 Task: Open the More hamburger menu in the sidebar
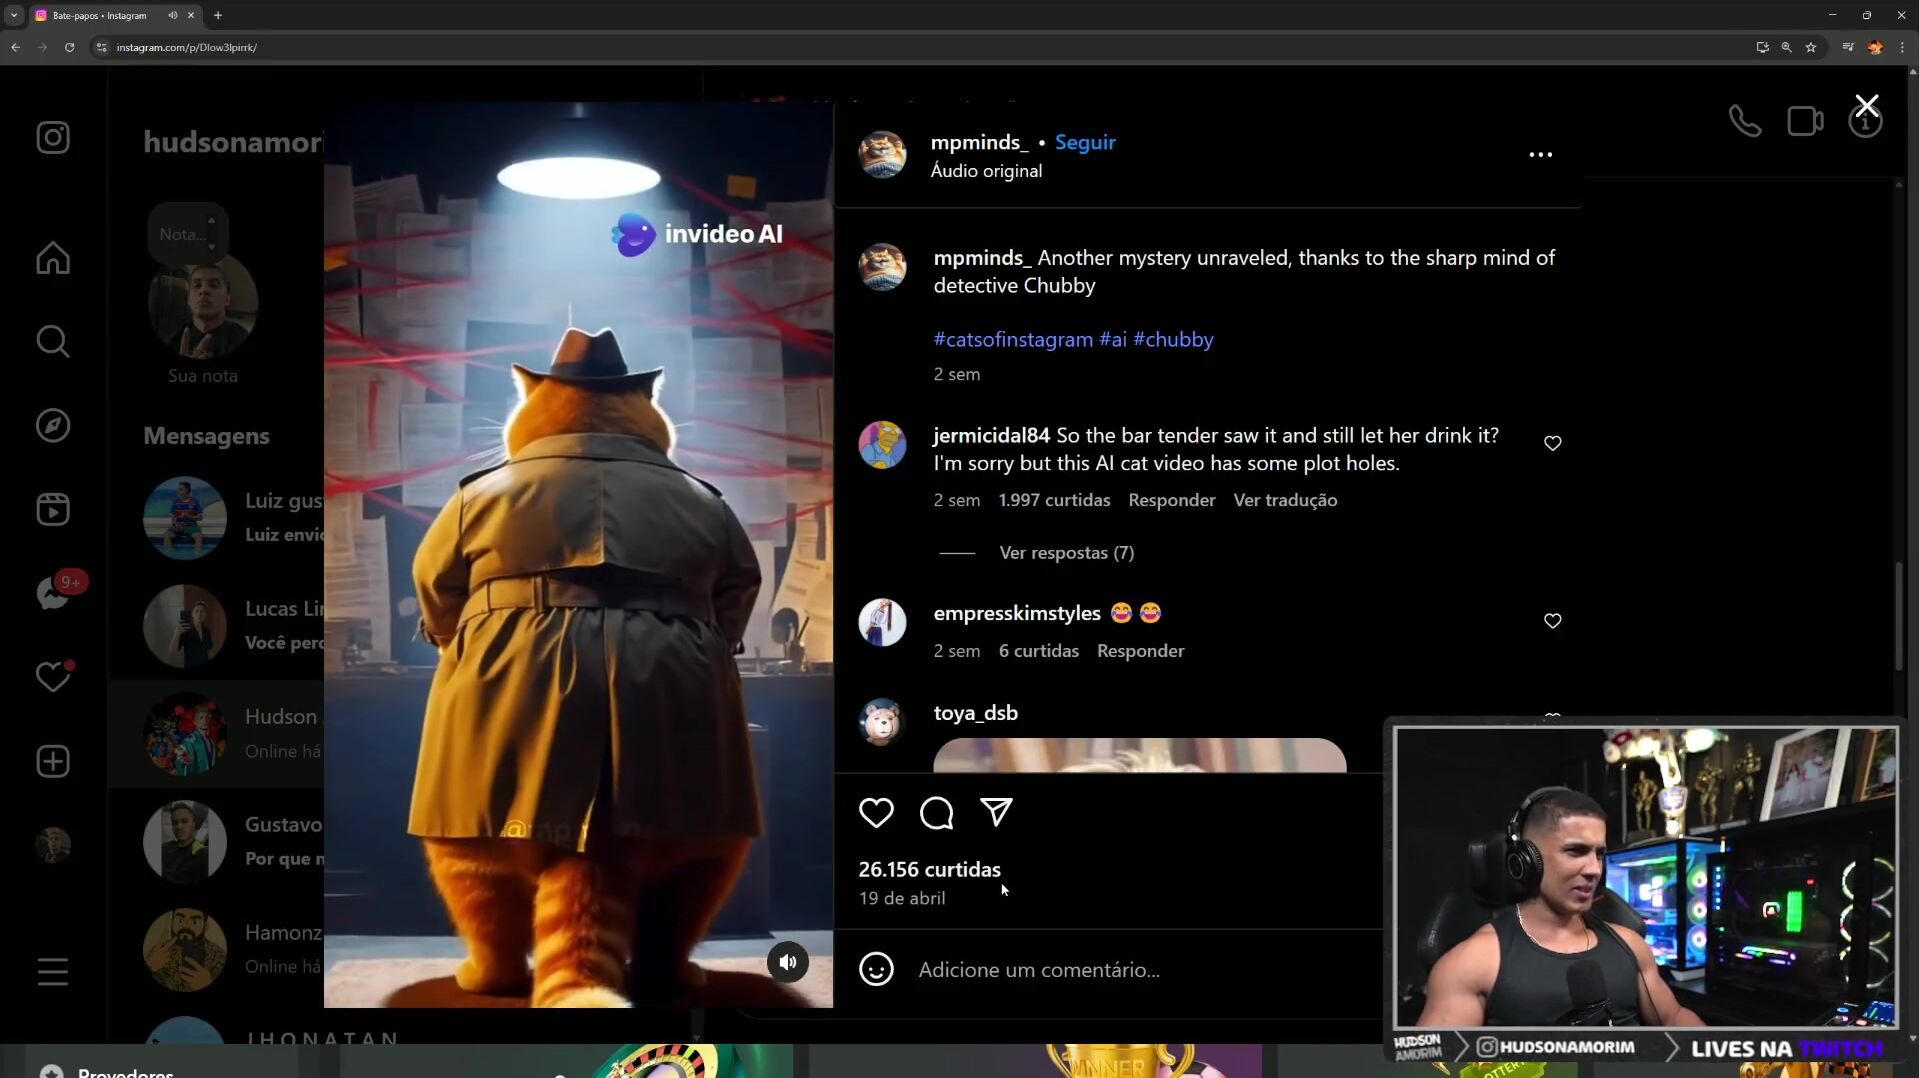53,972
